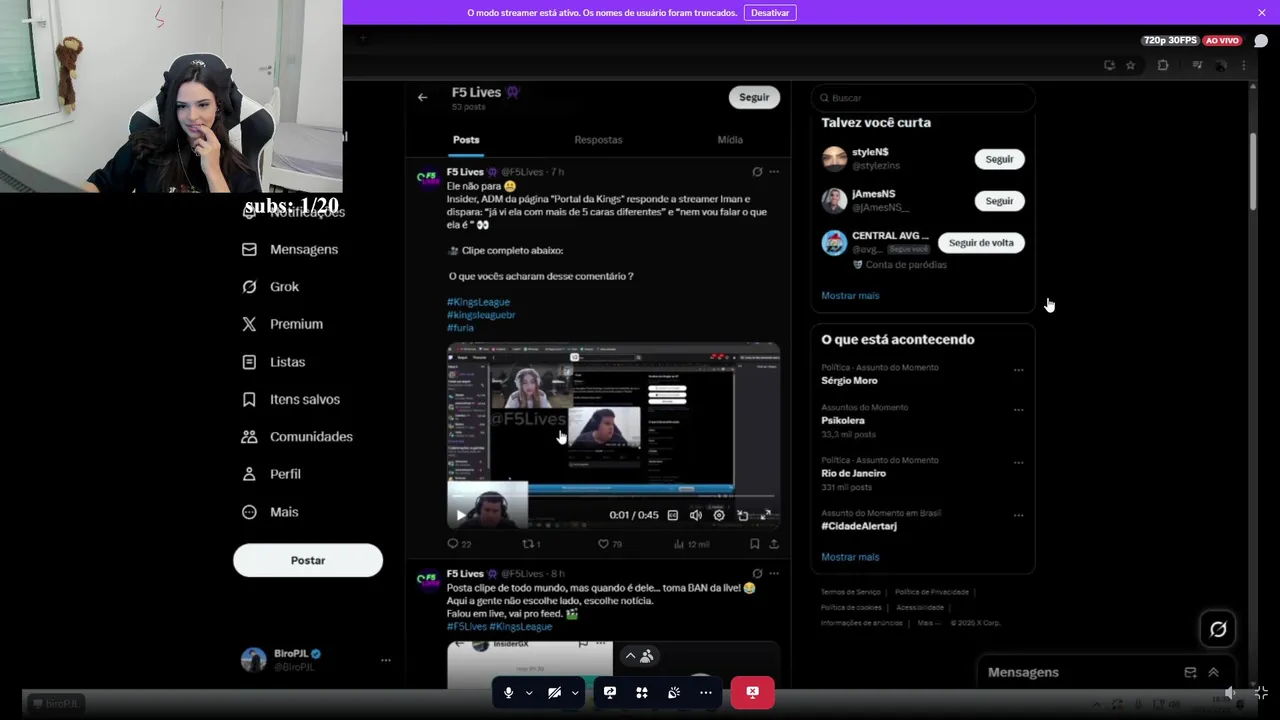Open the Mais sidebar menu

[x=270, y=511]
